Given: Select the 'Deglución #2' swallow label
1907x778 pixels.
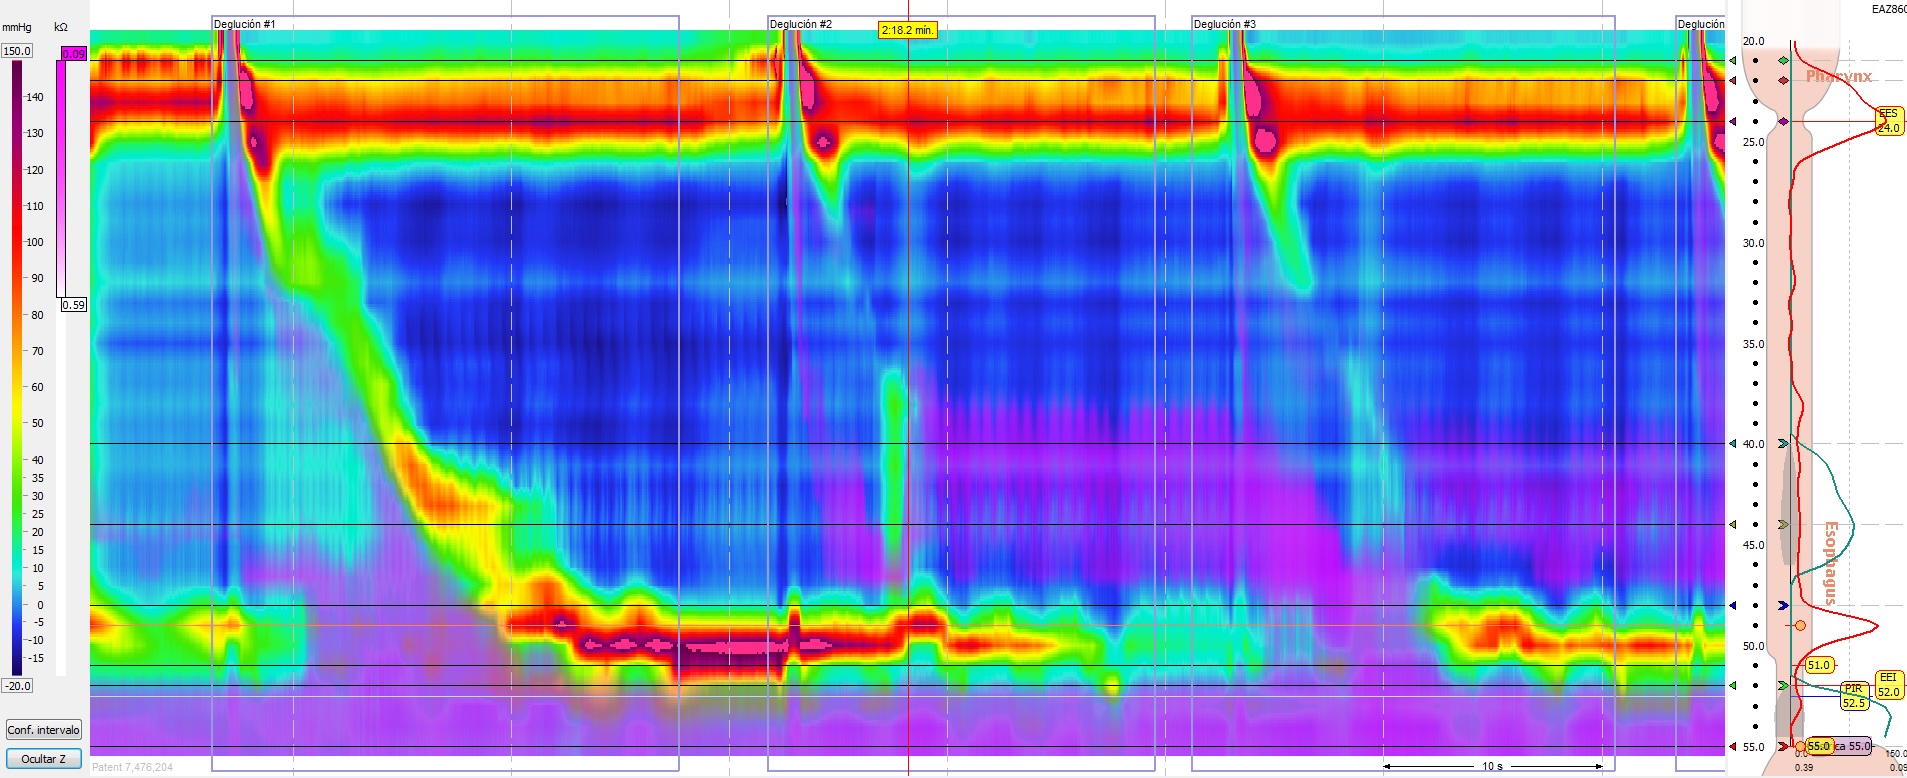Looking at the screenshot, I should click(800, 24).
